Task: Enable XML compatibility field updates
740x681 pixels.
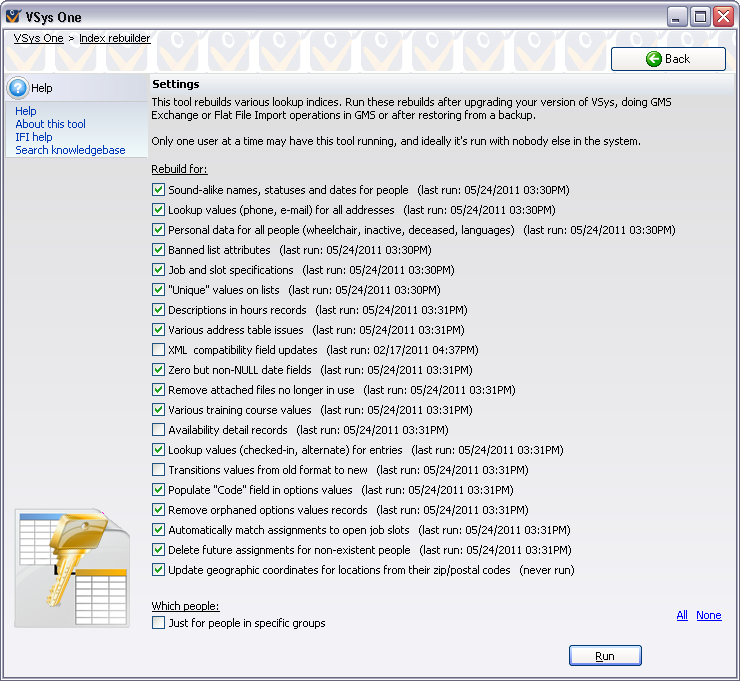Action: tap(158, 350)
